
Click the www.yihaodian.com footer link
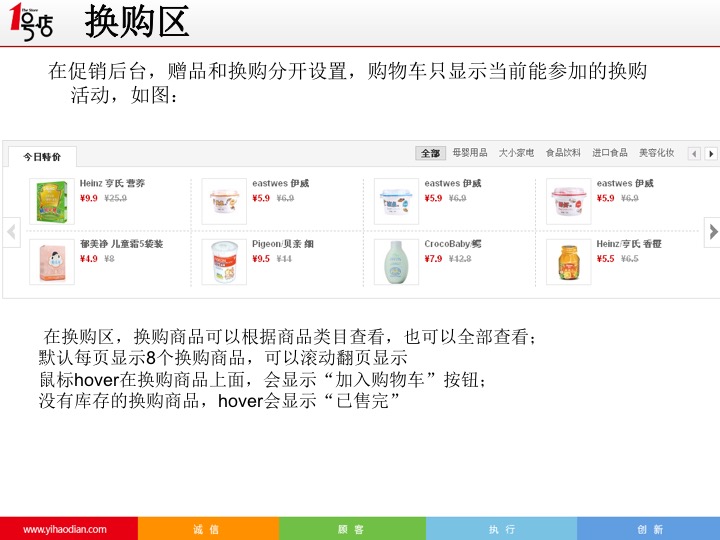click(x=65, y=529)
